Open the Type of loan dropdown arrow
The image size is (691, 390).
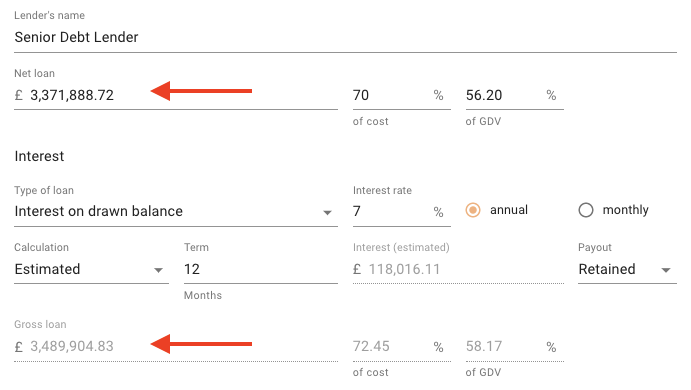point(327,212)
